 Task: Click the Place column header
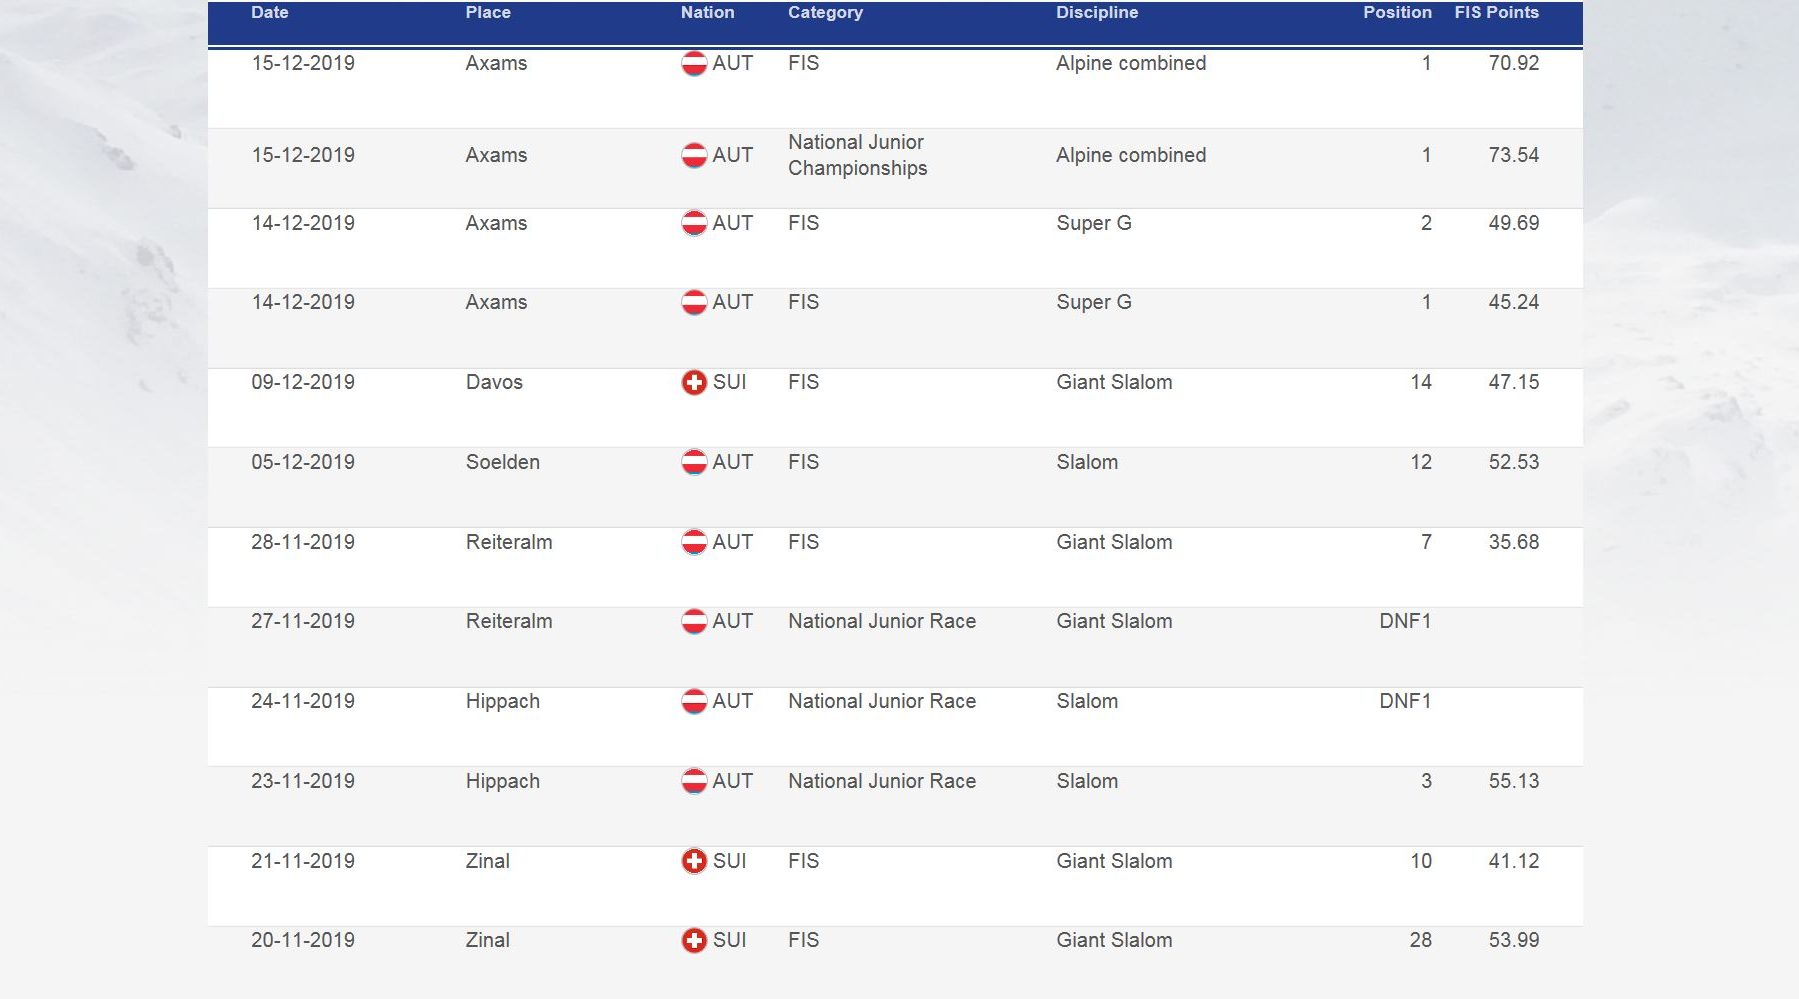(488, 12)
